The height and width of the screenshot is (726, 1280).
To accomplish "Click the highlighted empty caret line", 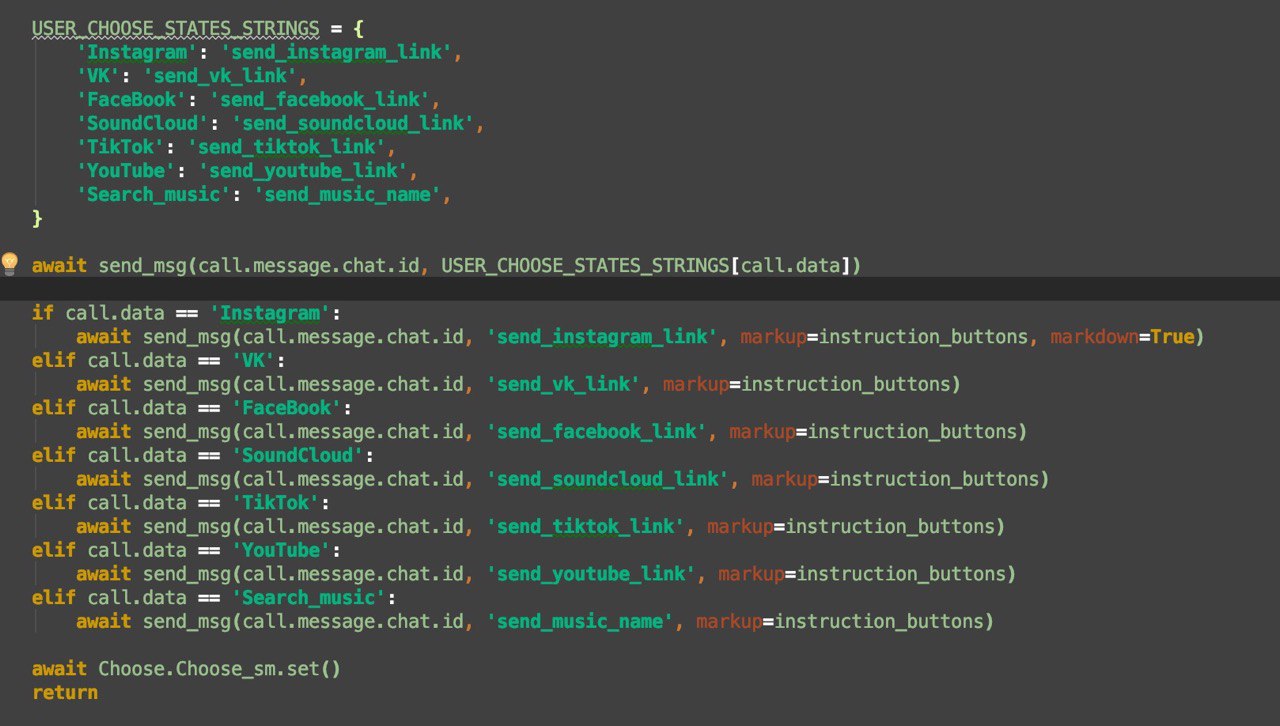I will coord(640,289).
